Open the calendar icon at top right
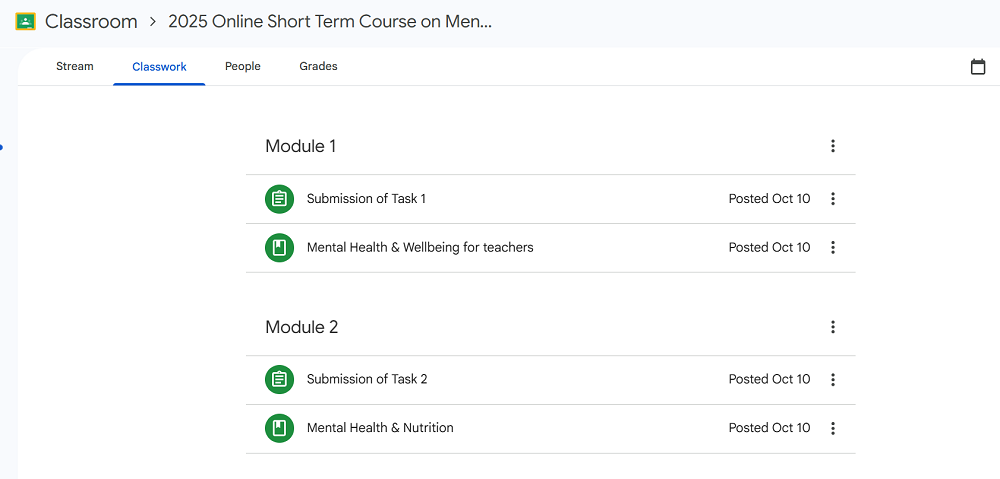 pyautogui.click(x=978, y=67)
